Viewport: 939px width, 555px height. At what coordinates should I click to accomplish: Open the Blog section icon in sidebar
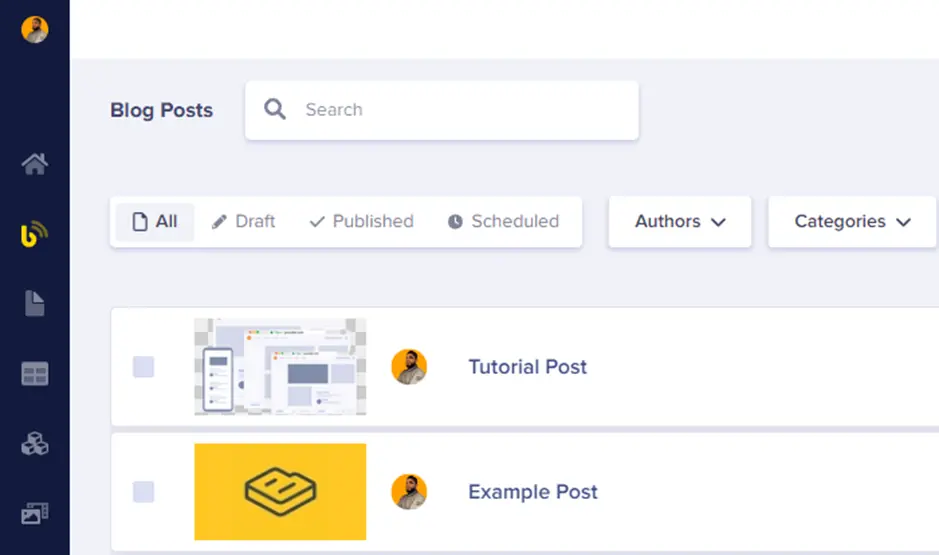tap(35, 235)
